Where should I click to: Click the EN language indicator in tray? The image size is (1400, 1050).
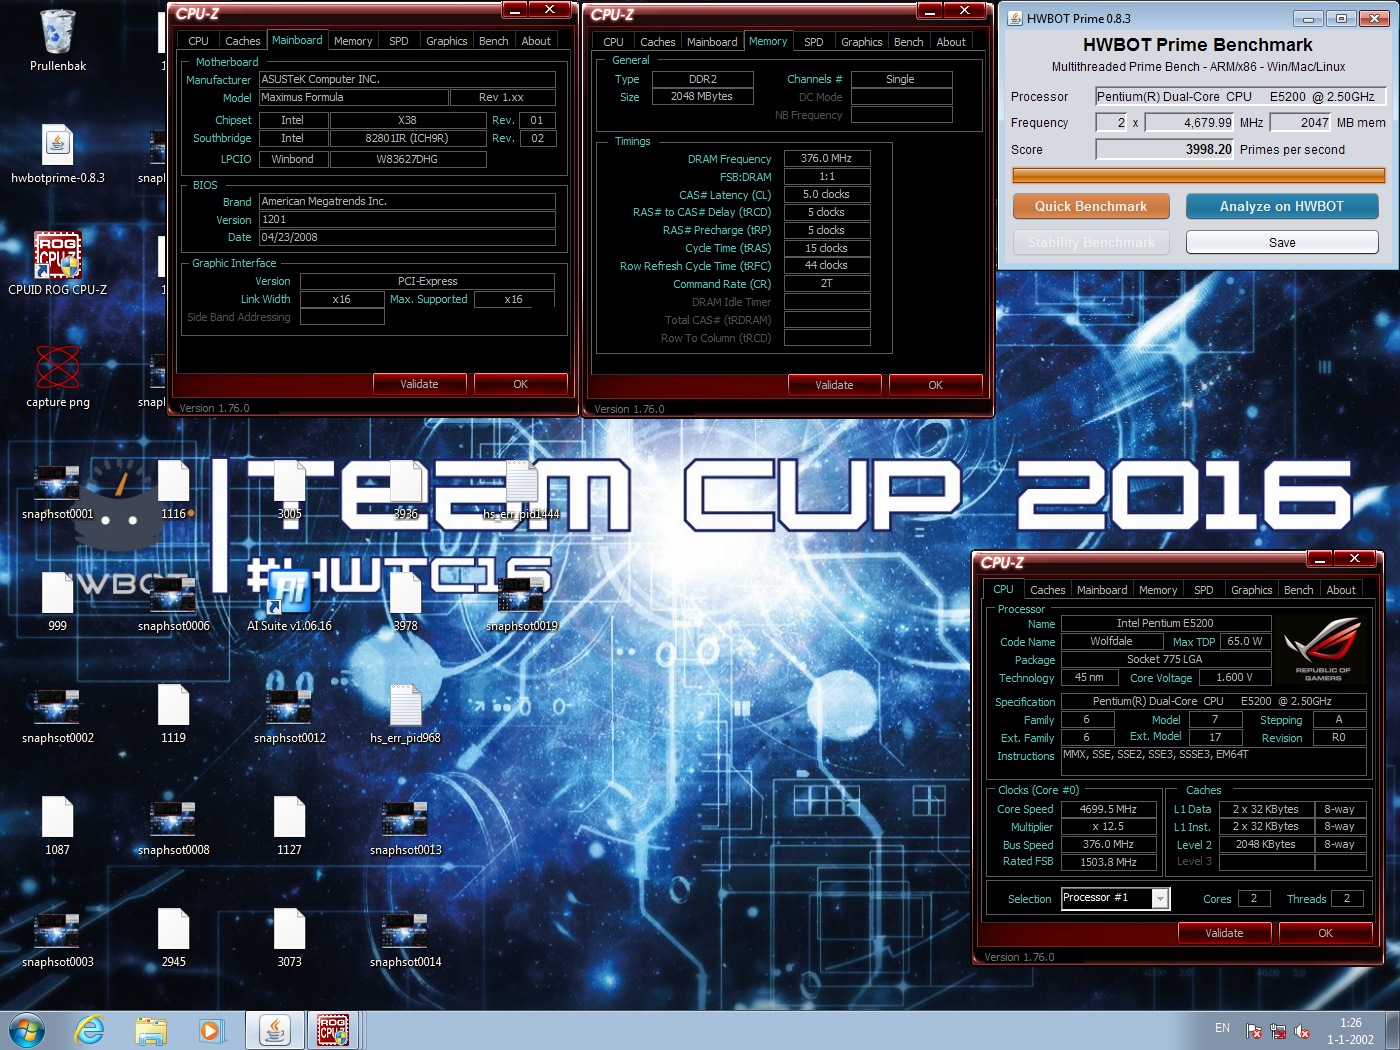1222,1028
